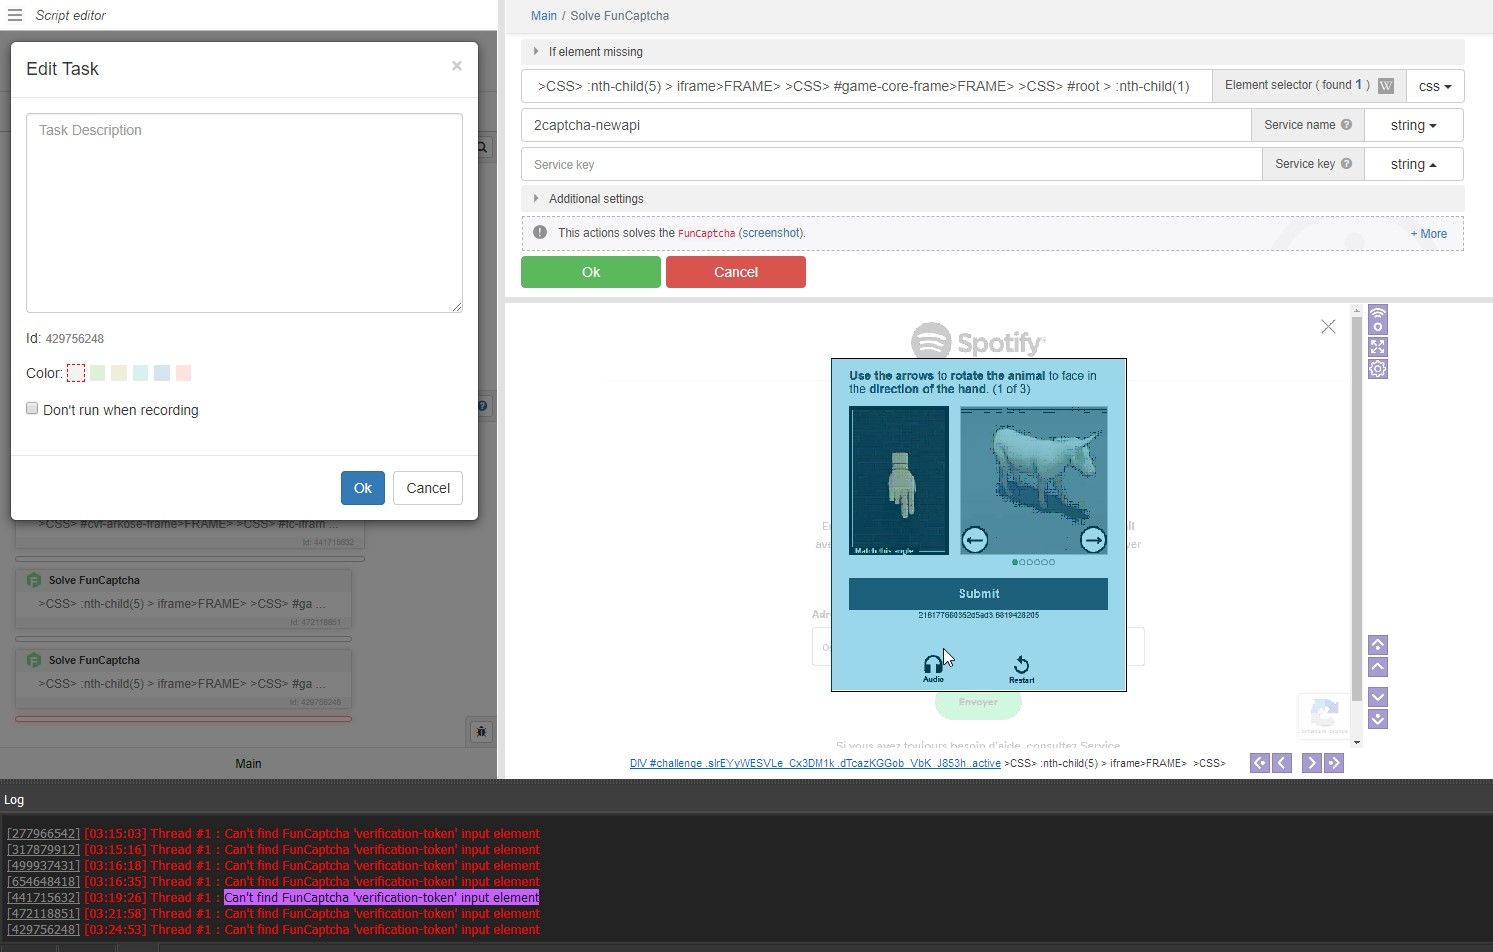Open the hamburger menu in Script editor
1493x952 pixels.
click(15, 15)
